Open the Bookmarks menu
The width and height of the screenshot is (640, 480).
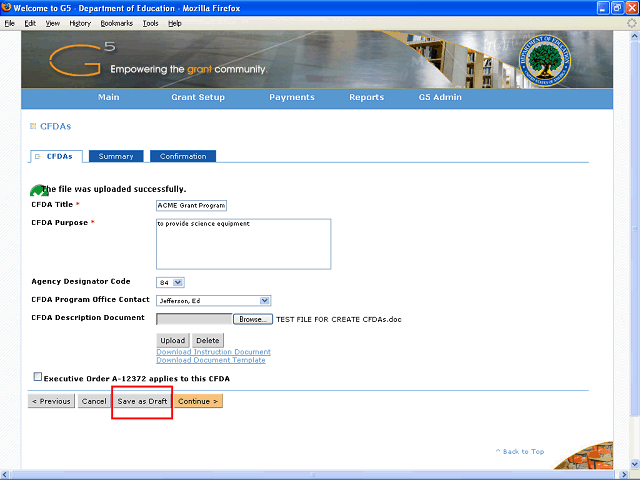[117, 23]
